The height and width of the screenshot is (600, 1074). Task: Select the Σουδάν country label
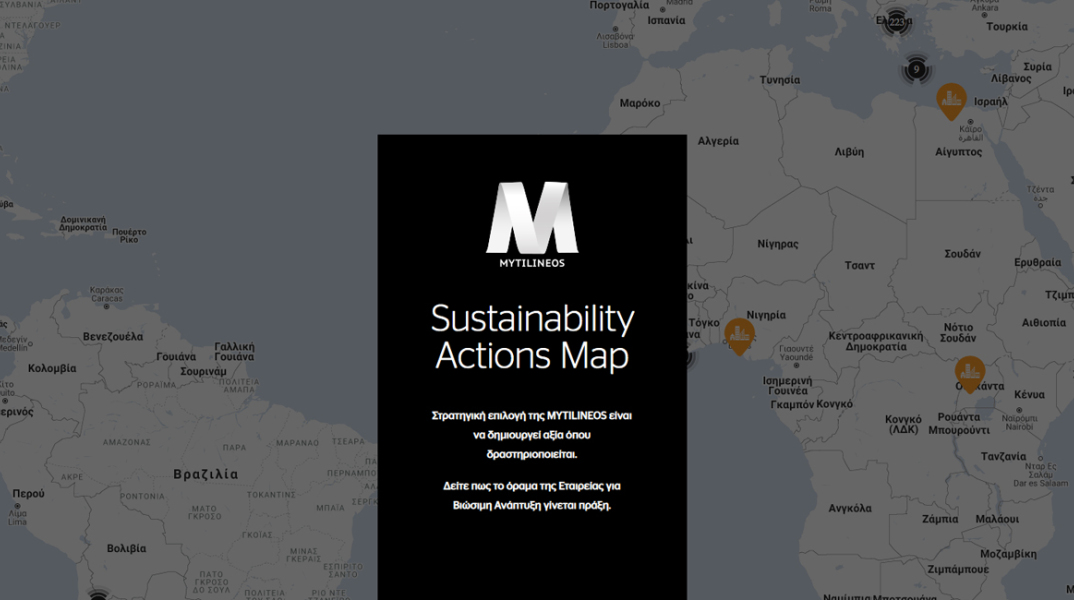click(962, 254)
